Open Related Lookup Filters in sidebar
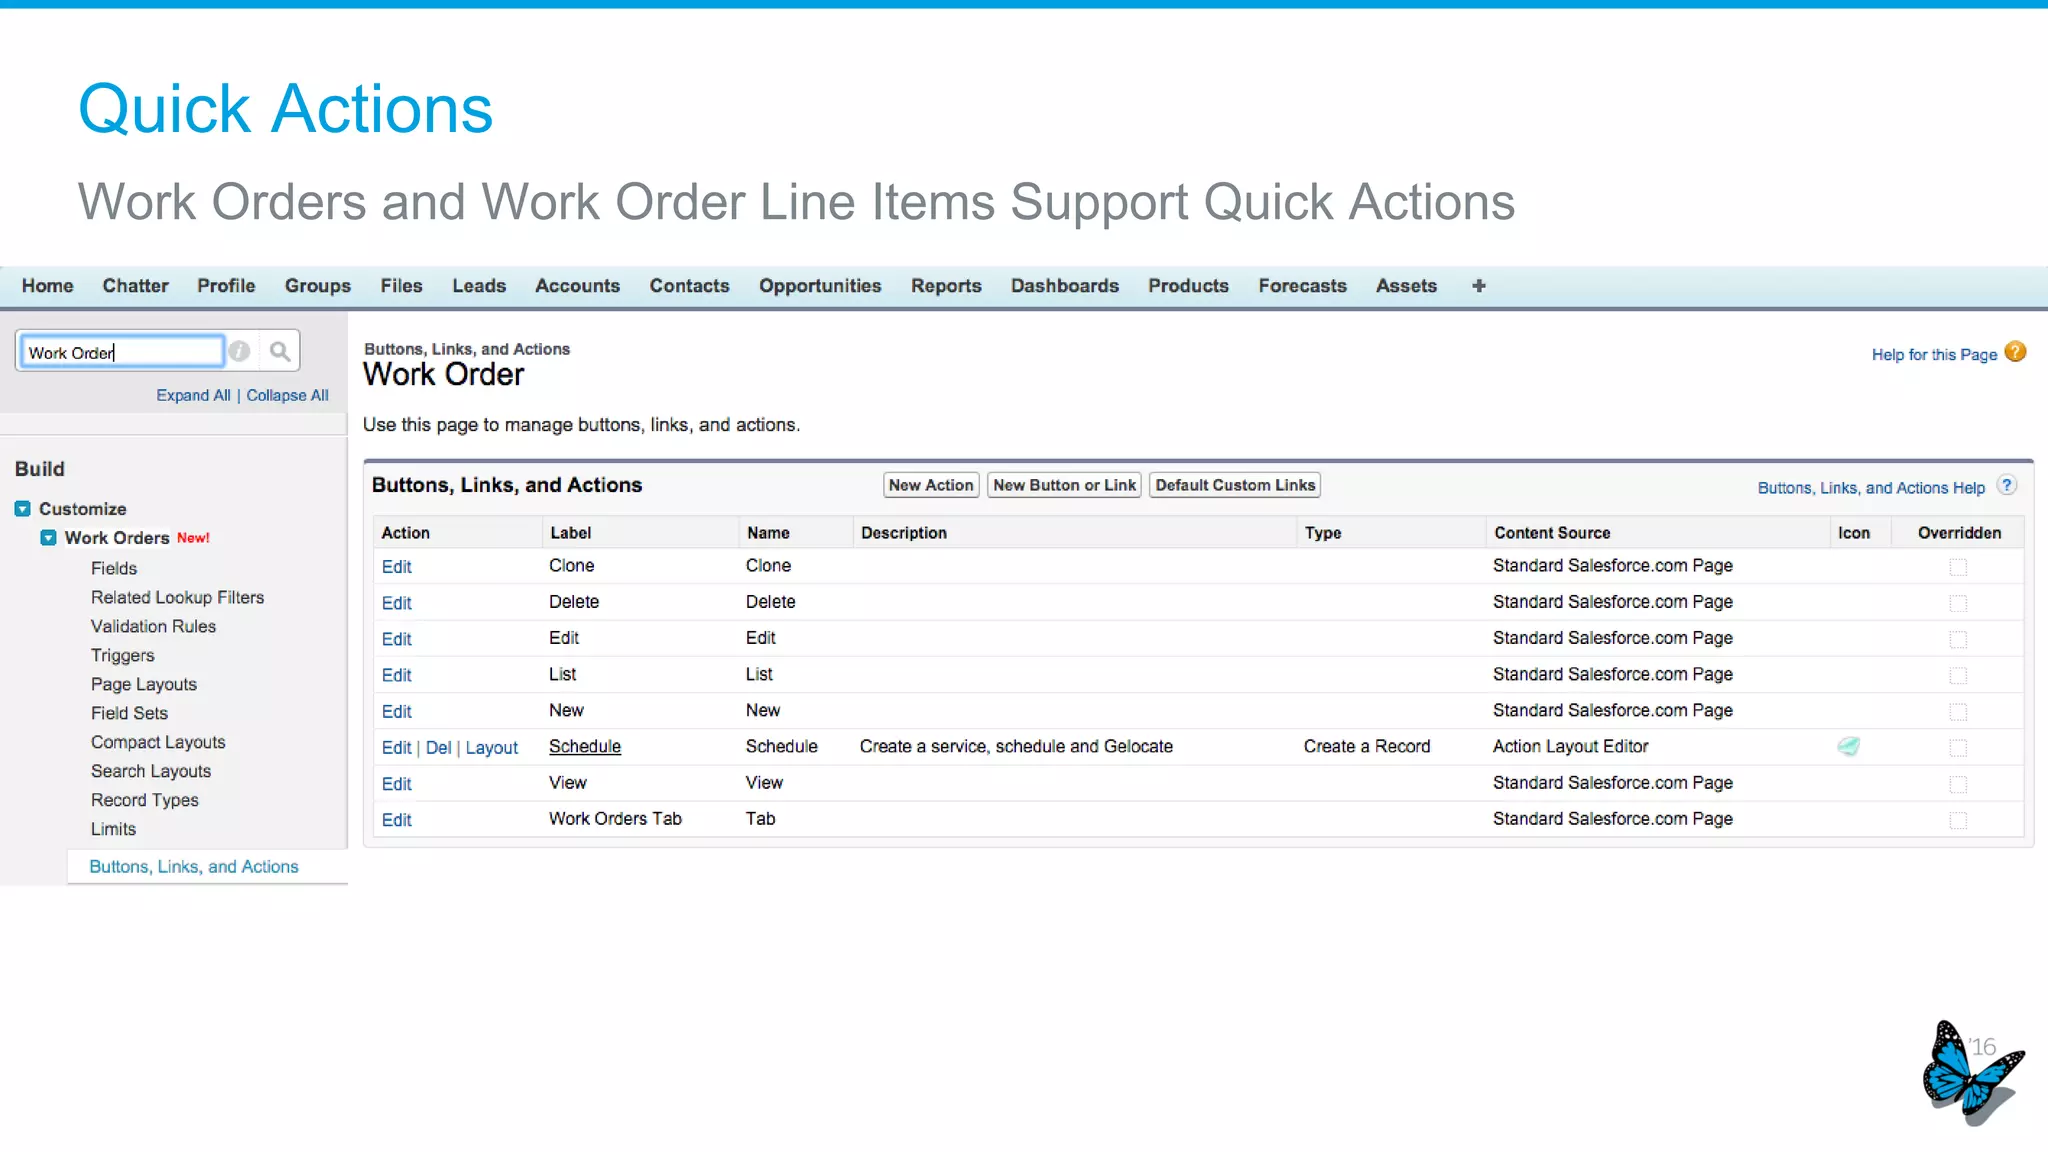This screenshot has height=1152, width=2048. [177, 597]
